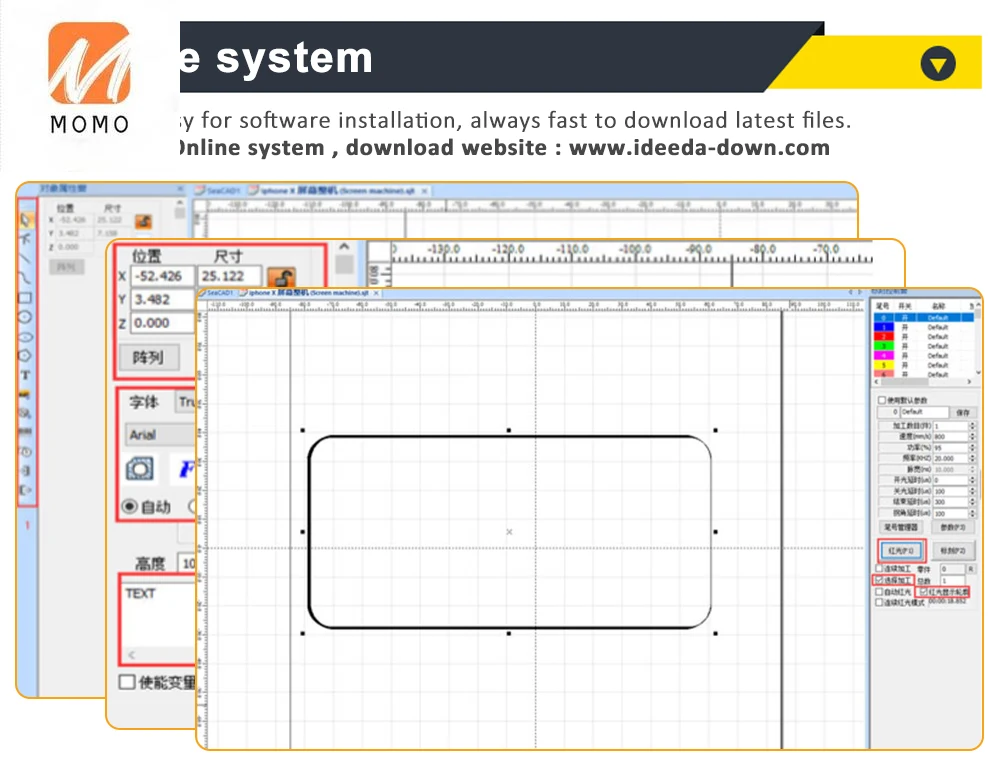Click the X position field -52.426
Screen dimensions: 1000x773
[163, 276]
